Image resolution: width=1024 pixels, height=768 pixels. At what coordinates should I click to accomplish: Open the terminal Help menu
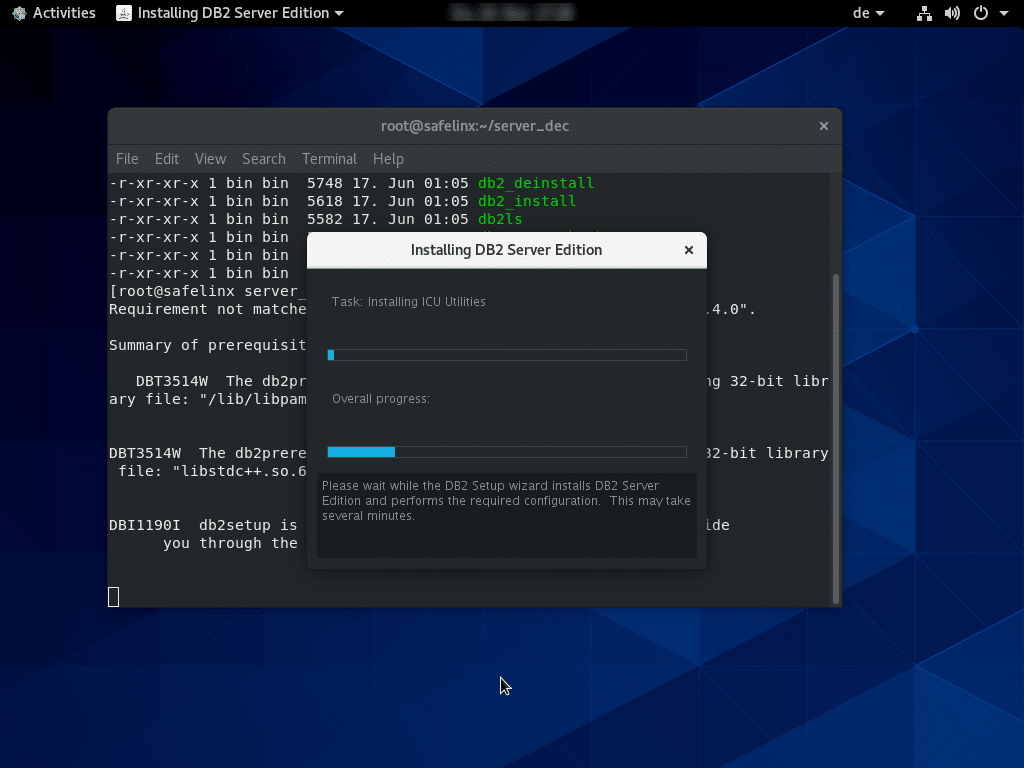(388, 159)
